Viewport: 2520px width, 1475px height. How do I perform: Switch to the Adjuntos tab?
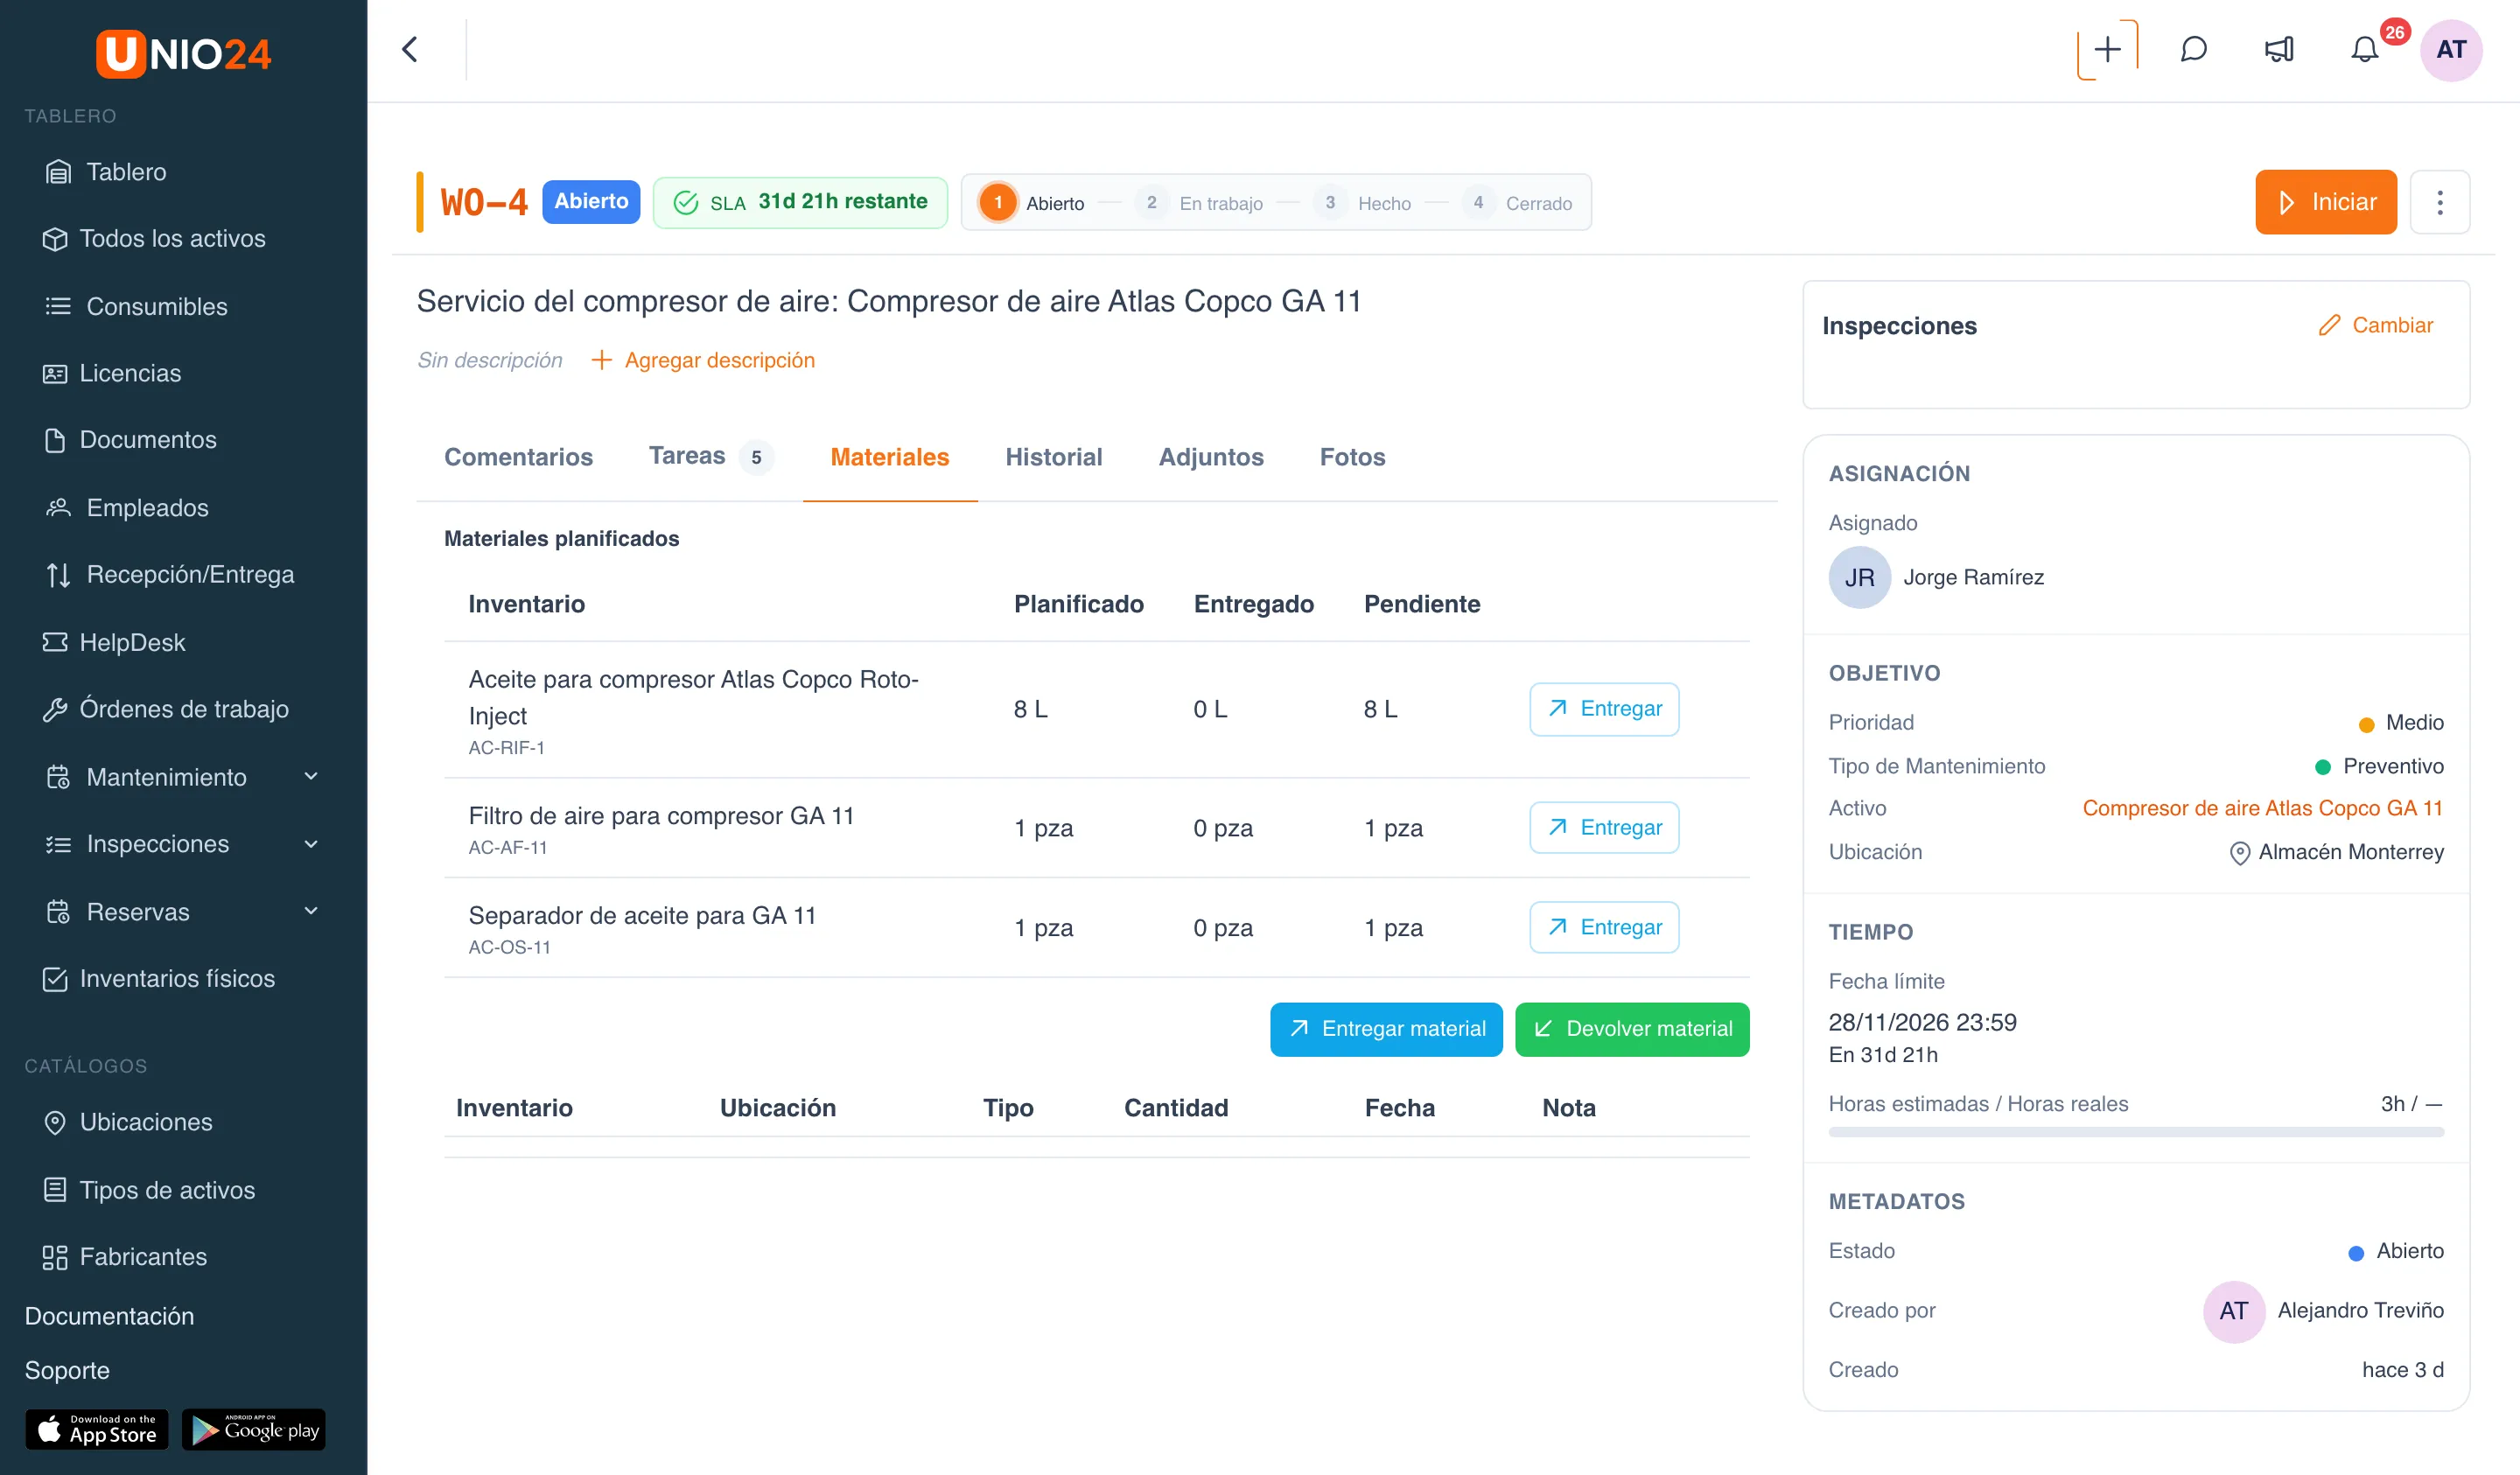1210,457
